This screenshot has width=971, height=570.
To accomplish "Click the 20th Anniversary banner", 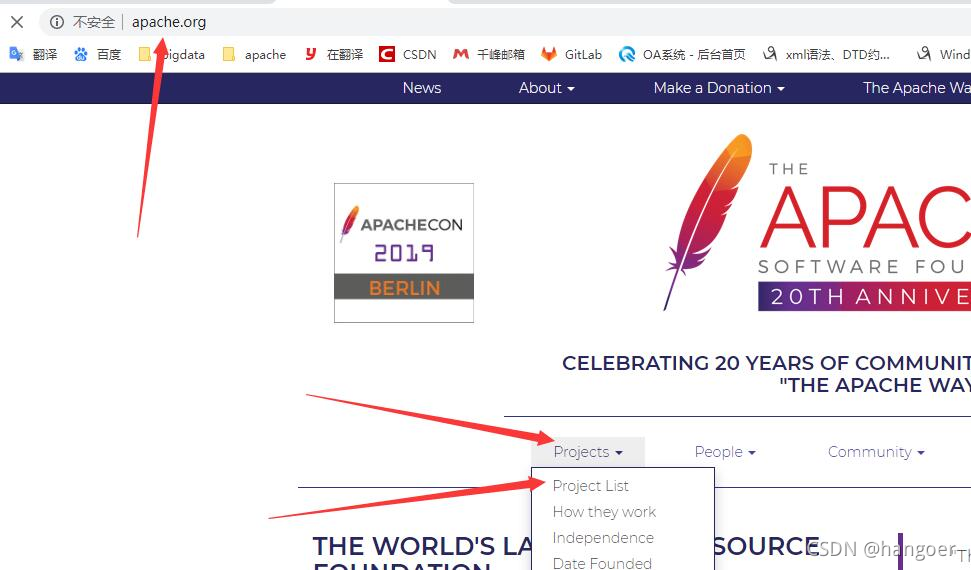I will [864, 296].
